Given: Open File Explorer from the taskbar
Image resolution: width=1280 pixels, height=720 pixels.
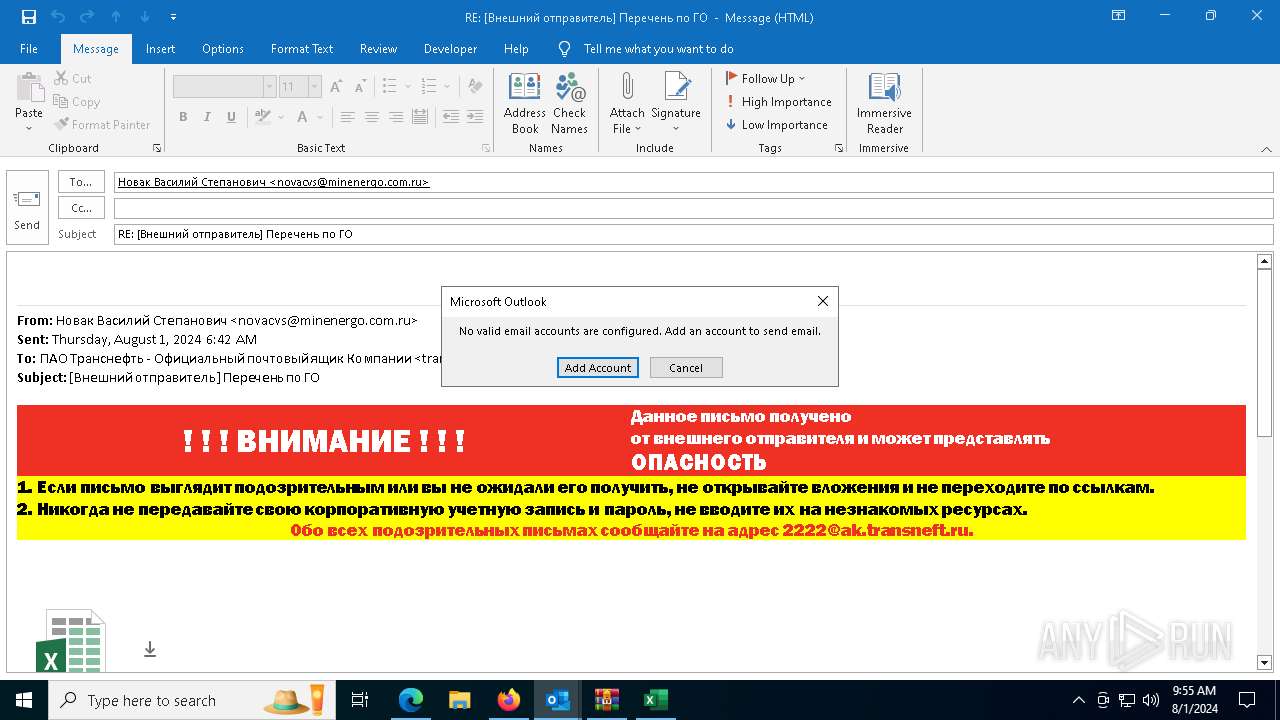Looking at the screenshot, I should 460,700.
